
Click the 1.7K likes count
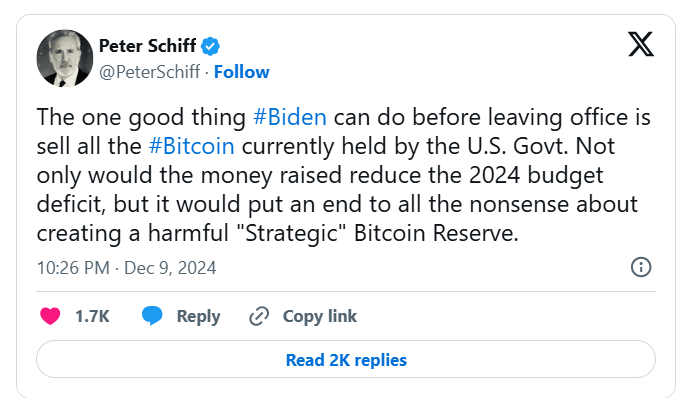click(x=92, y=316)
